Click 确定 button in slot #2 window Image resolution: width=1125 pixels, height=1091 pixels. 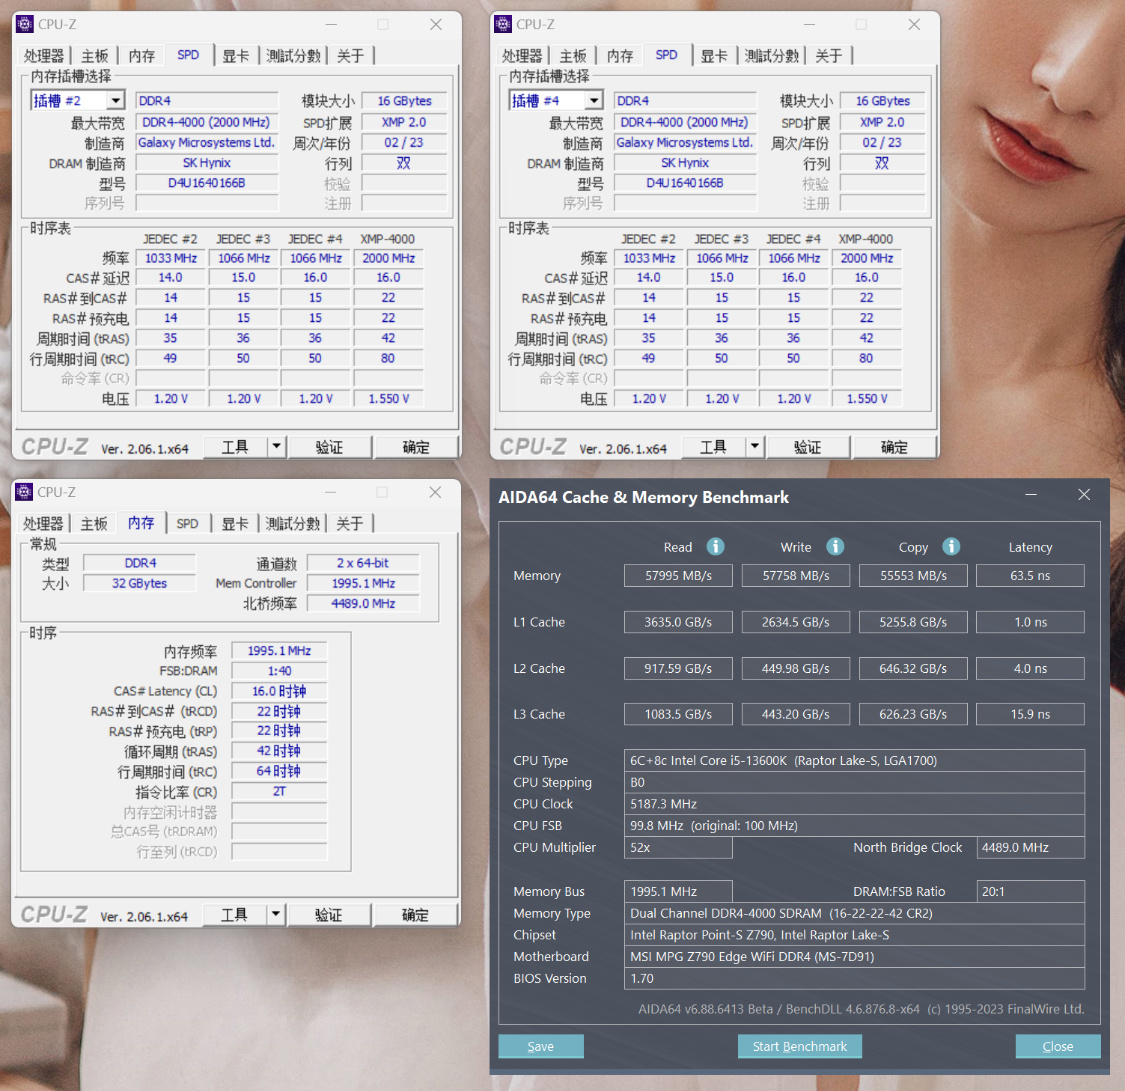pyautogui.click(x=416, y=447)
